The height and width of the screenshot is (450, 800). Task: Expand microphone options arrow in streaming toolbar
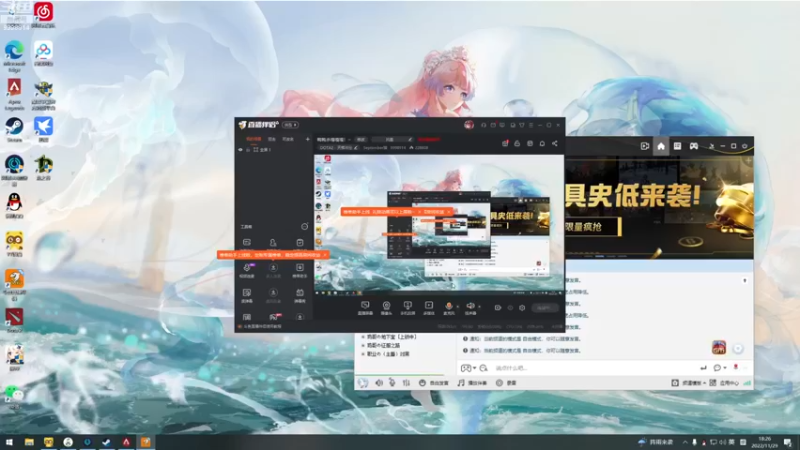[457, 307]
